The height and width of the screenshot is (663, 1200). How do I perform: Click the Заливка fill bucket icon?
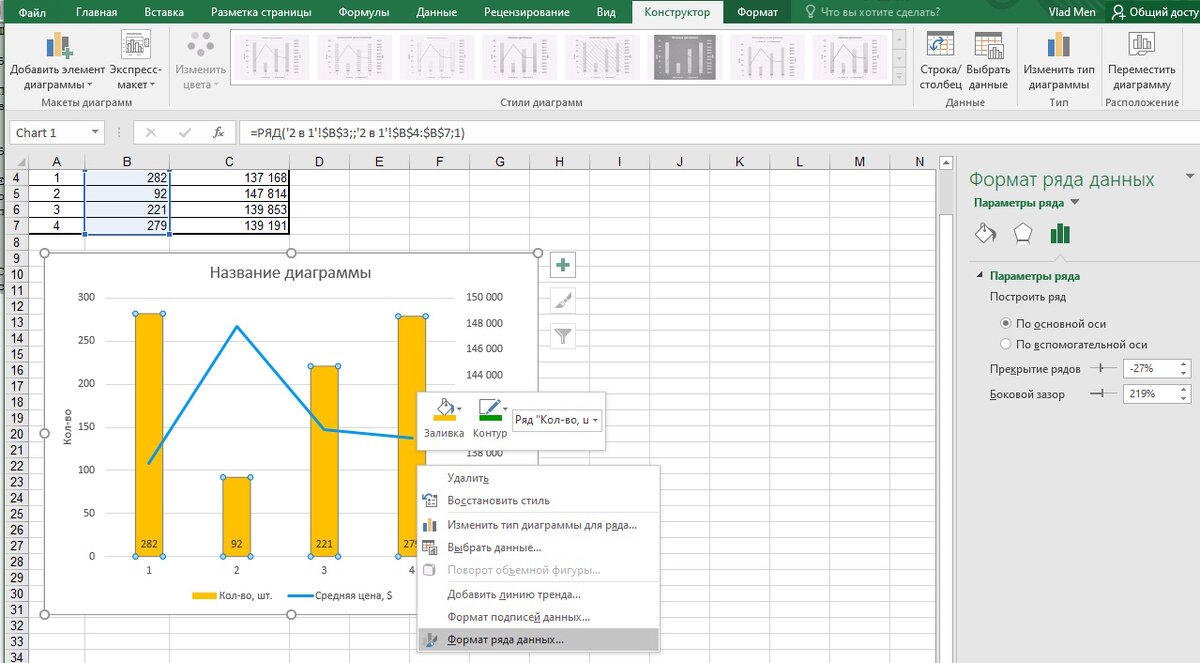pos(443,410)
